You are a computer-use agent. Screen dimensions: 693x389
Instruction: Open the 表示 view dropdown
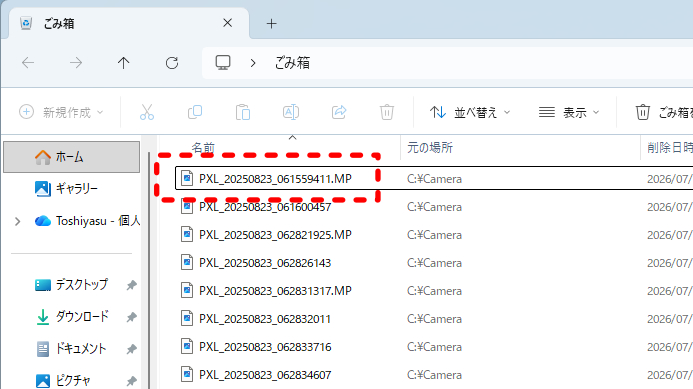[x=569, y=112]
